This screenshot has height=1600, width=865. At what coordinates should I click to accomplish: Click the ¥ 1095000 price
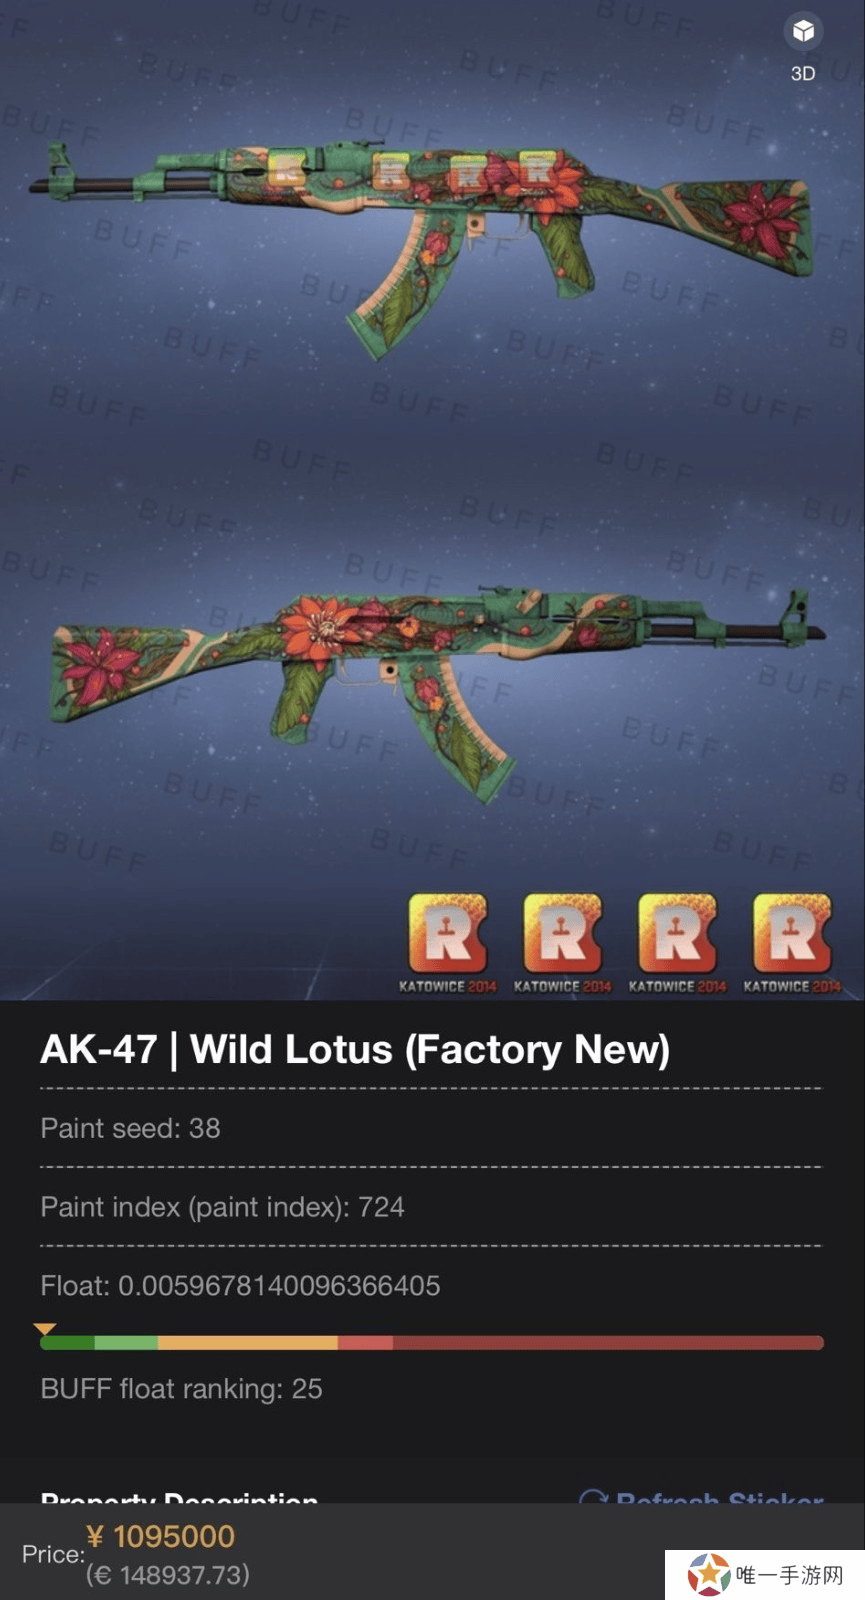[161, 1536]
